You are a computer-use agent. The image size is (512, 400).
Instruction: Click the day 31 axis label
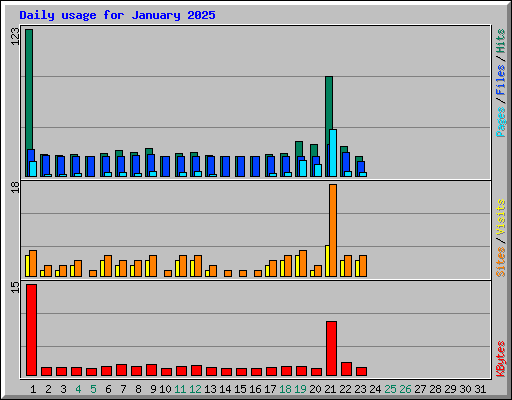480,389
